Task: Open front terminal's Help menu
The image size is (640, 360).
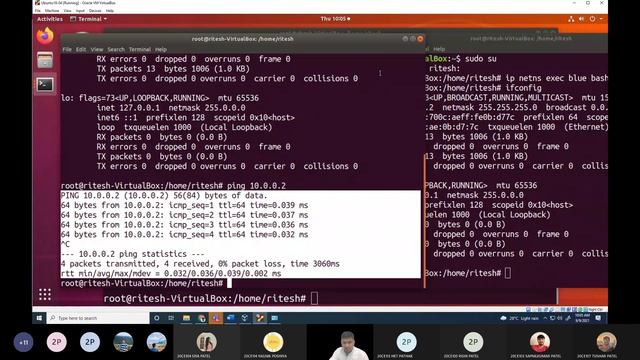Action: [x=161, y=49]
